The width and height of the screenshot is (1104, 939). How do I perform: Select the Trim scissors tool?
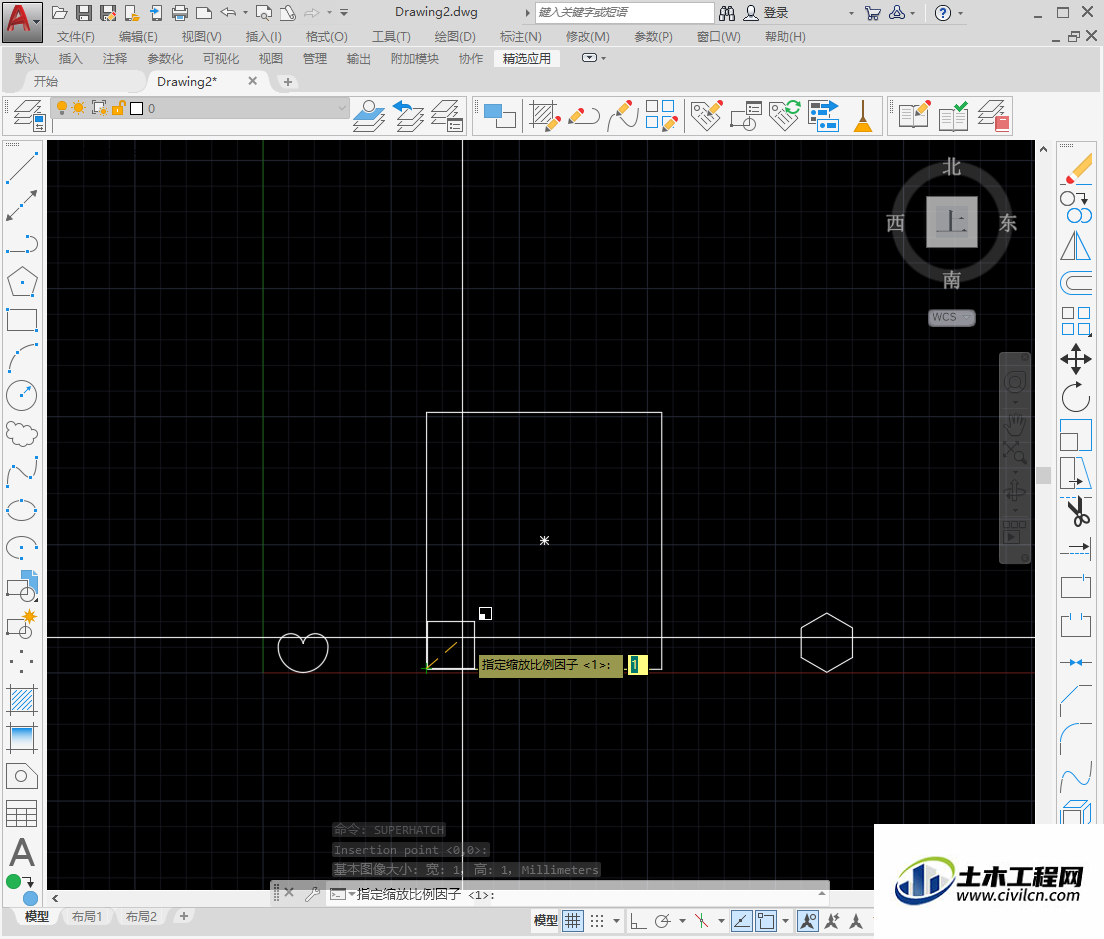(x=1076, y=511)
